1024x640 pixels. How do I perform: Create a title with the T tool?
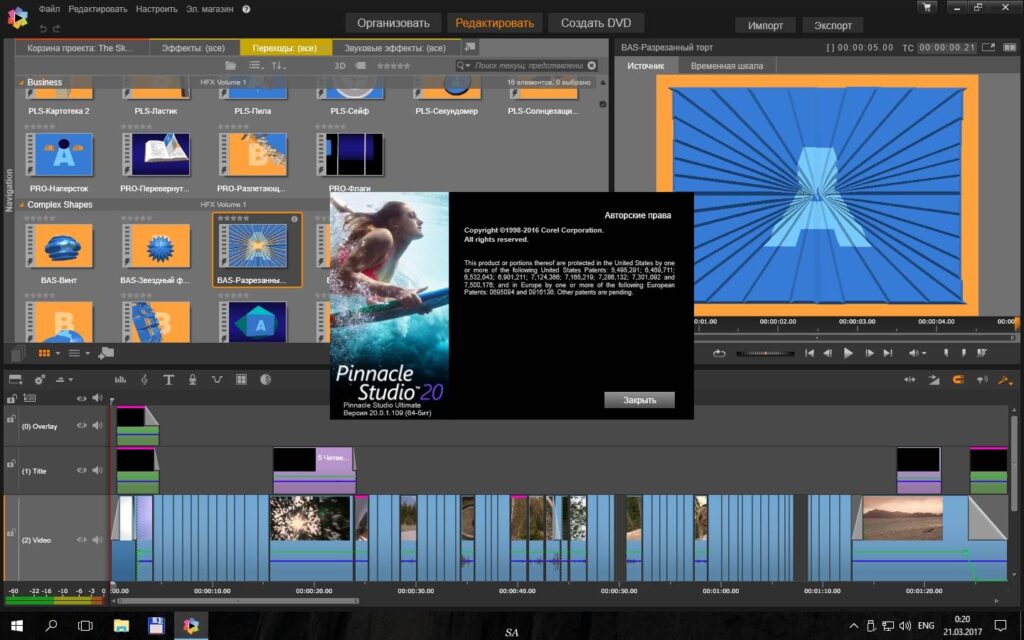click(168, 379)
